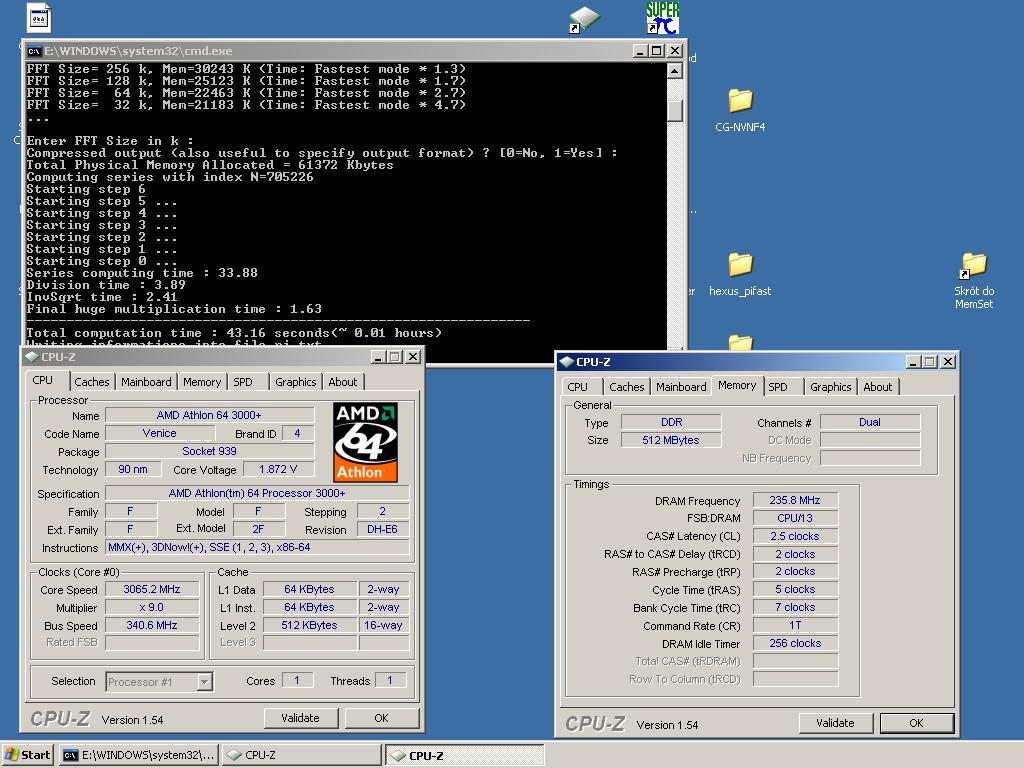Open the Caches tab in left CPU-Z
The image size is (1024, 768).
click(x=91, y=382)
